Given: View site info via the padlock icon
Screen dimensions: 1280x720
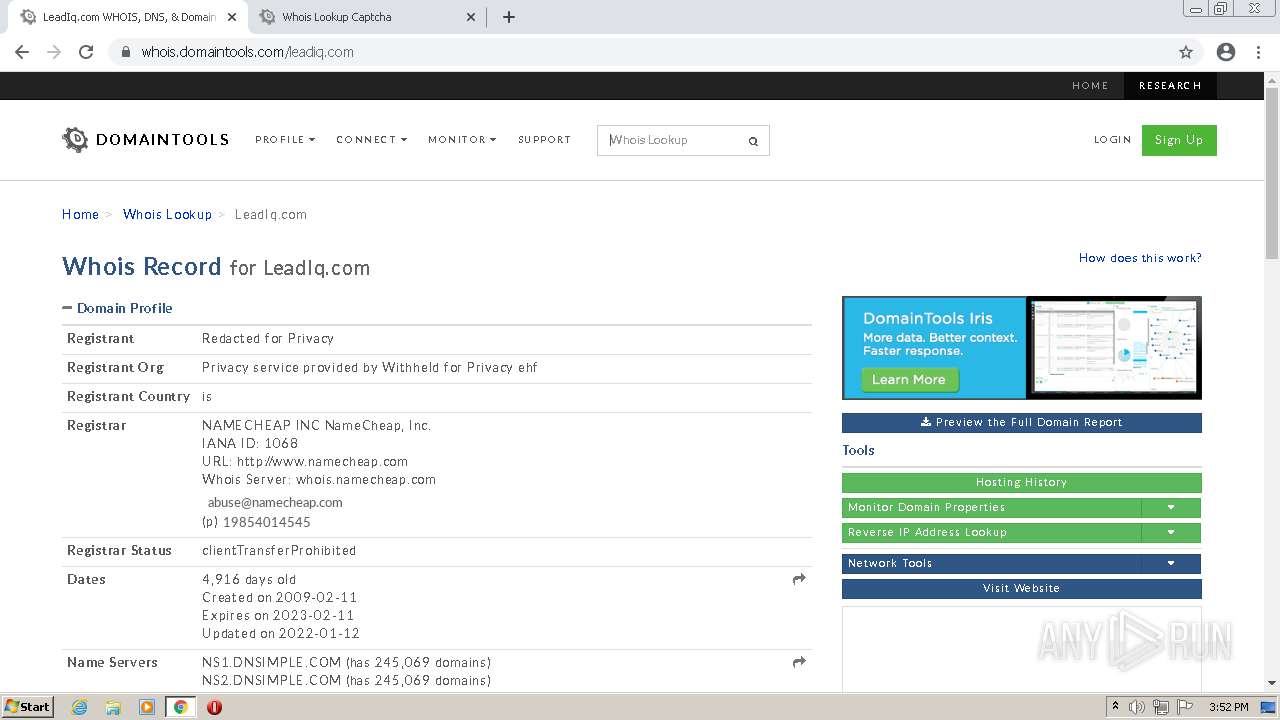Looking at the screenshot, I should click(x=125, y=52).
